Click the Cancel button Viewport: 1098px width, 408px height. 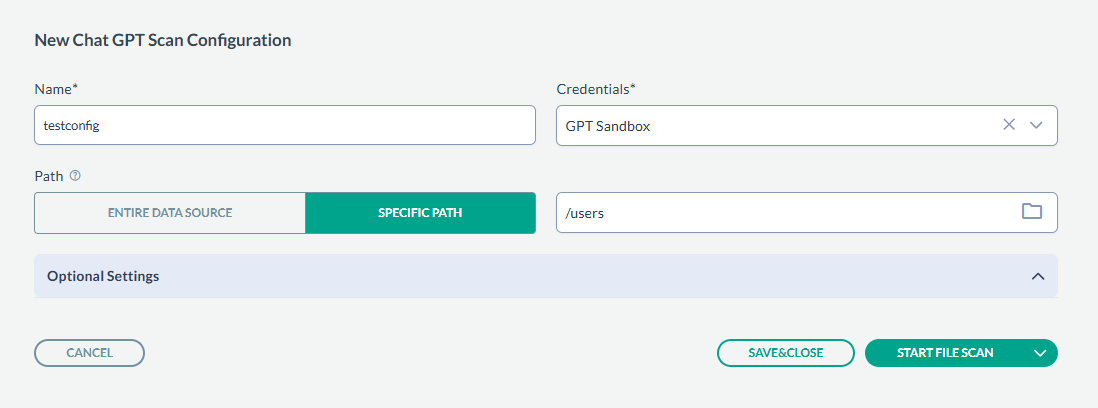tap(90, 353)
